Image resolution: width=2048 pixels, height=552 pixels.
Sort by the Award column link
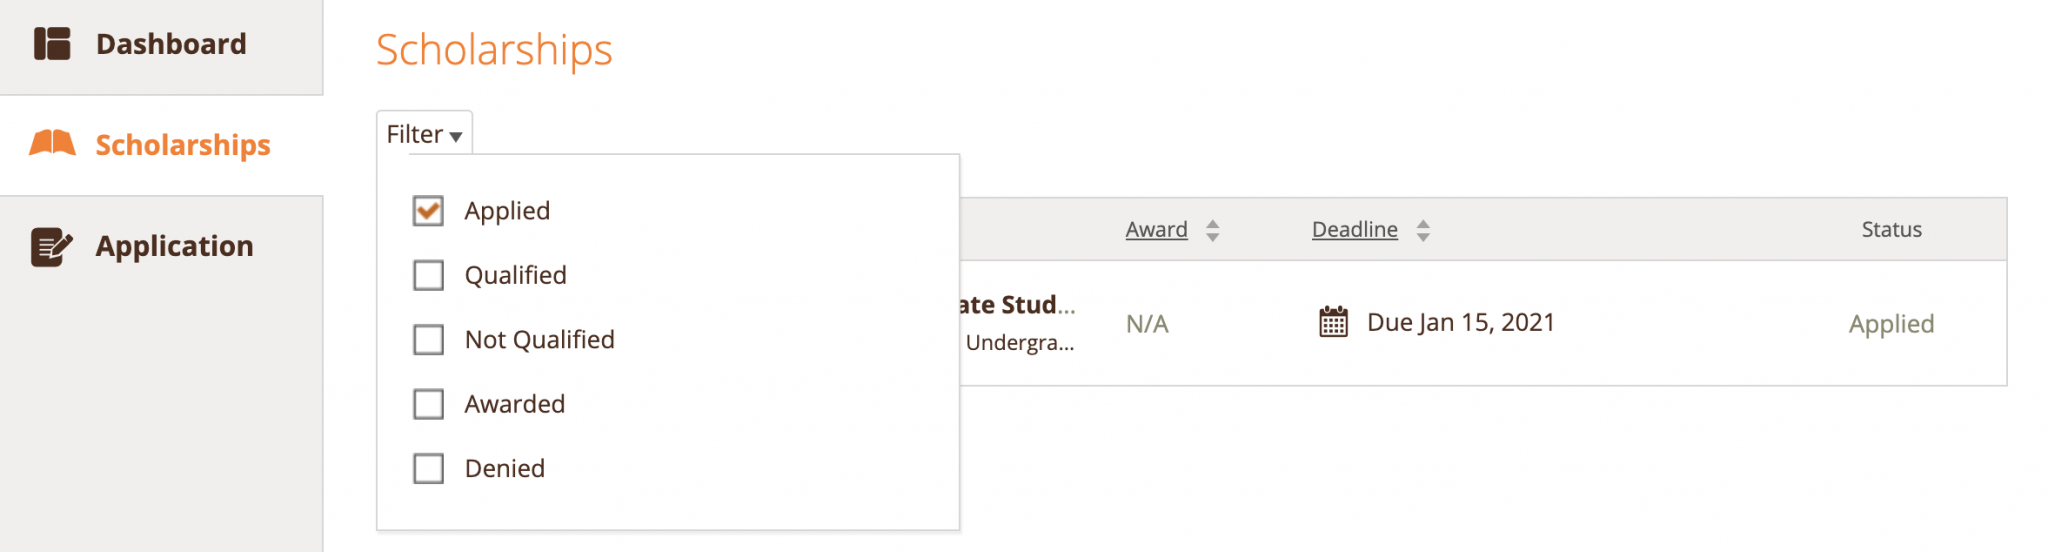point(1156,230)
